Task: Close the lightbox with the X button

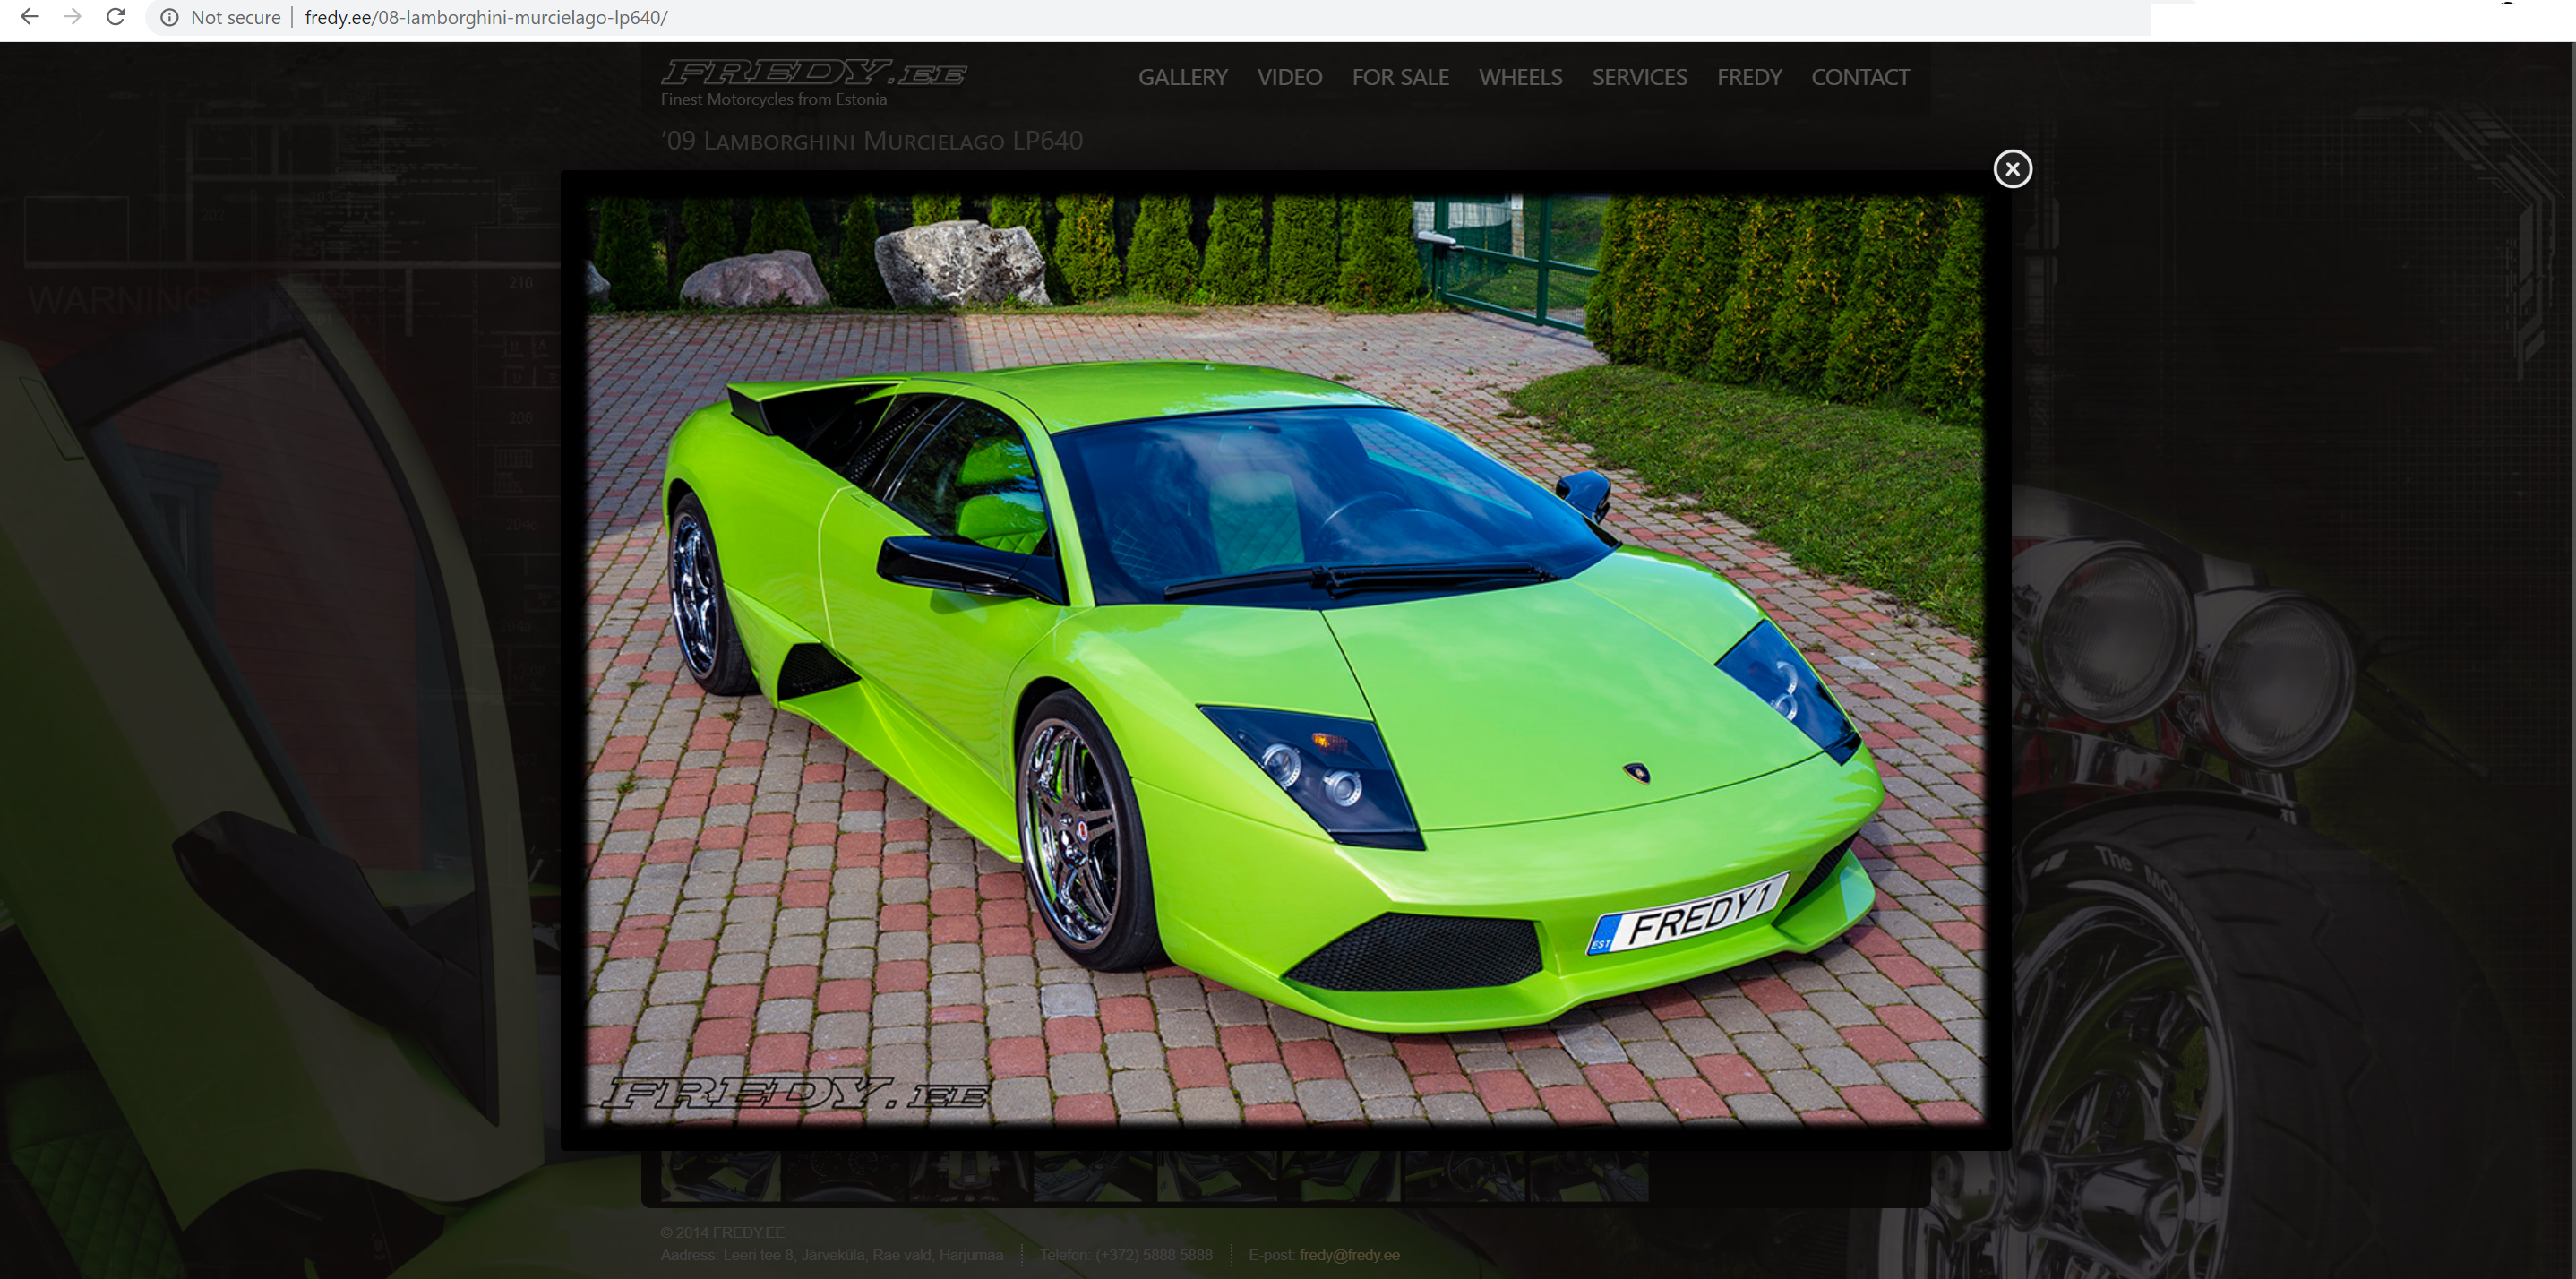Action: point(2012,169)
